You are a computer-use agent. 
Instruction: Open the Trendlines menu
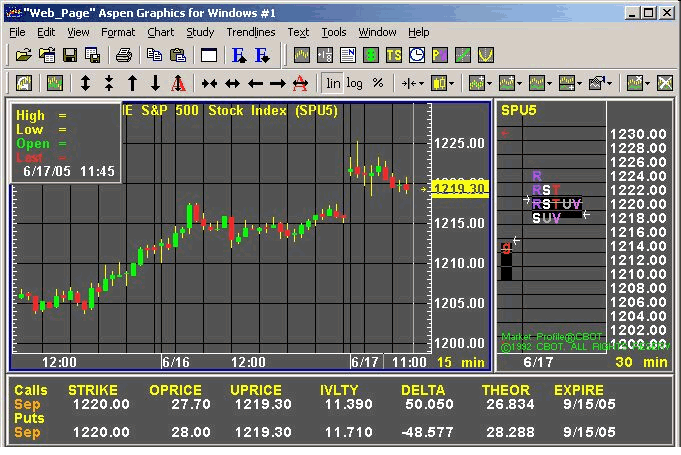[250, 32]
